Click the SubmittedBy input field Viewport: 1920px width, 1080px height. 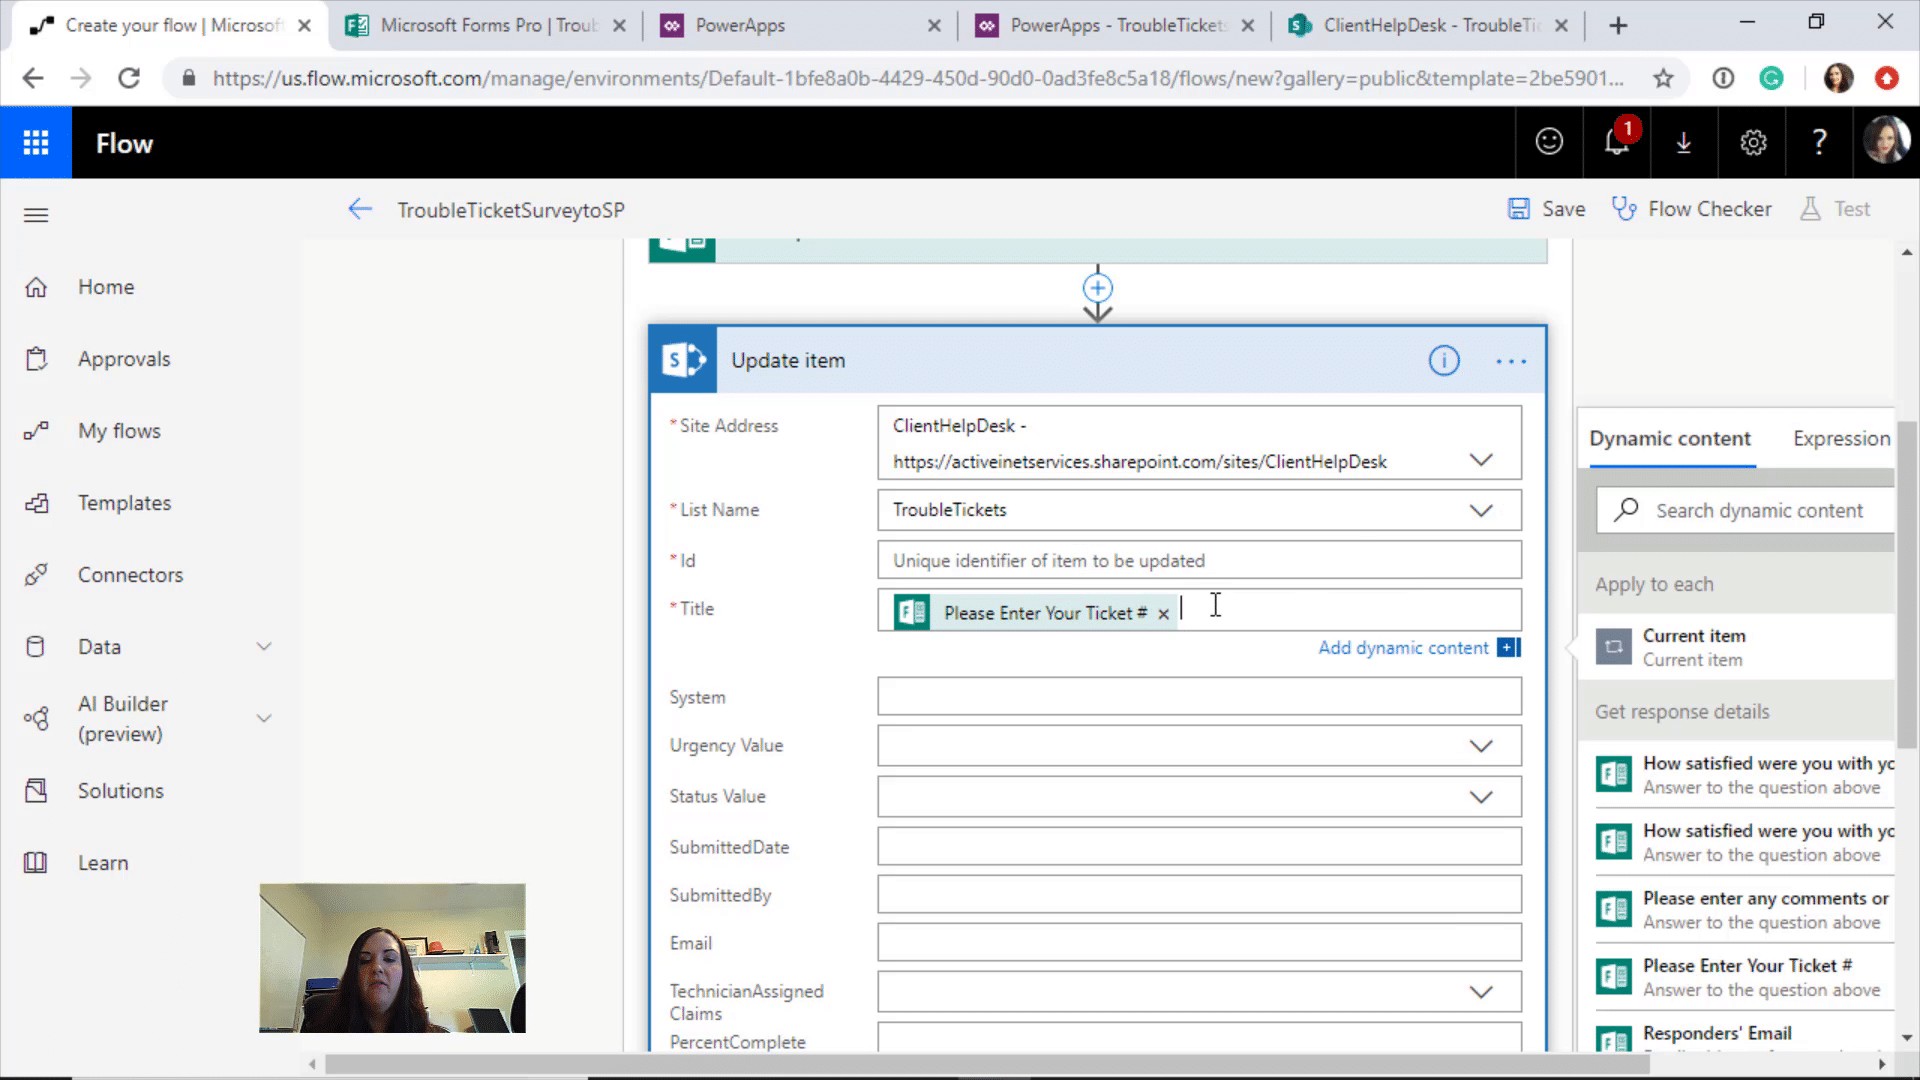1199,895
